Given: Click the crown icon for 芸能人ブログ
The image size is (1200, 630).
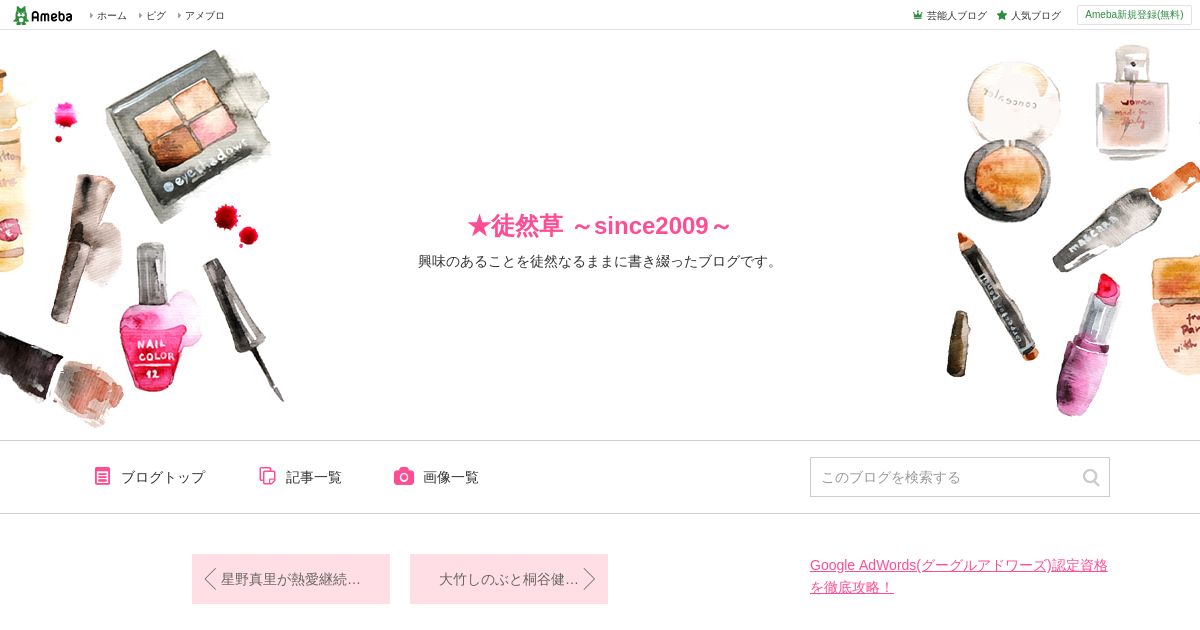Looking at the screenshot, I should click(x=918, y=15).
